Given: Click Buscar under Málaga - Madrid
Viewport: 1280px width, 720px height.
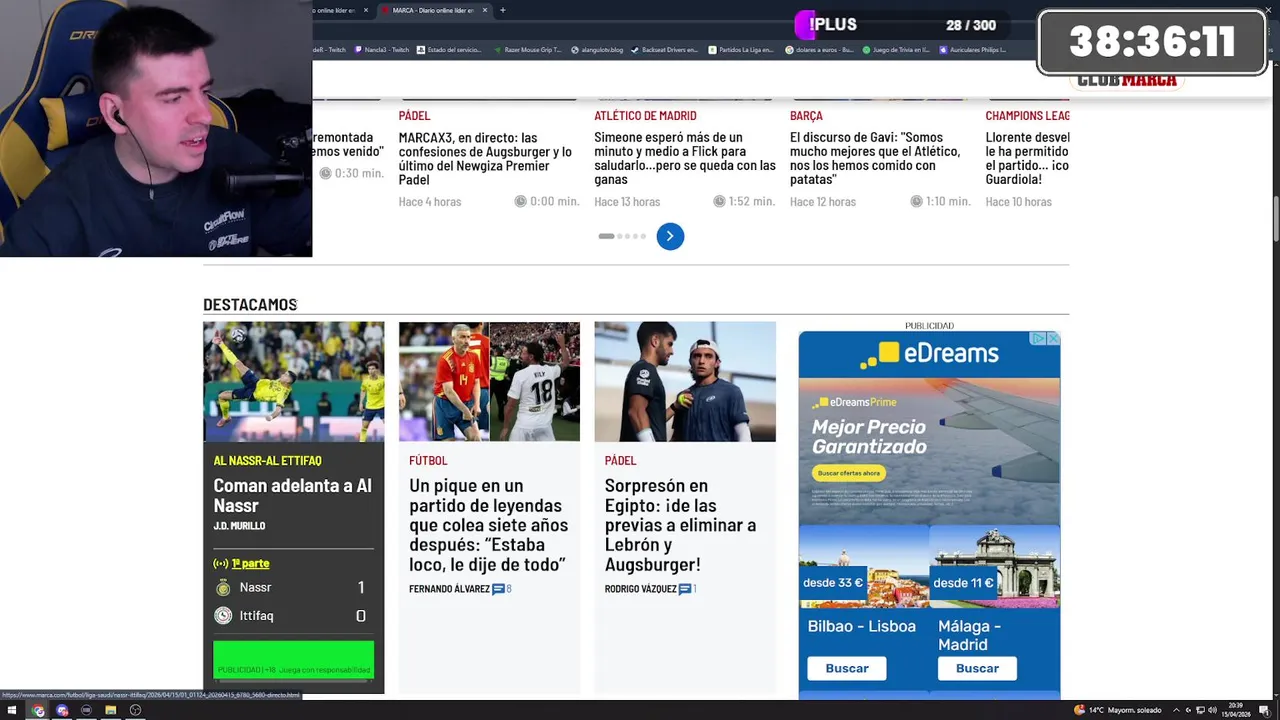Looking at the screenshot, I should coord(977,668).
